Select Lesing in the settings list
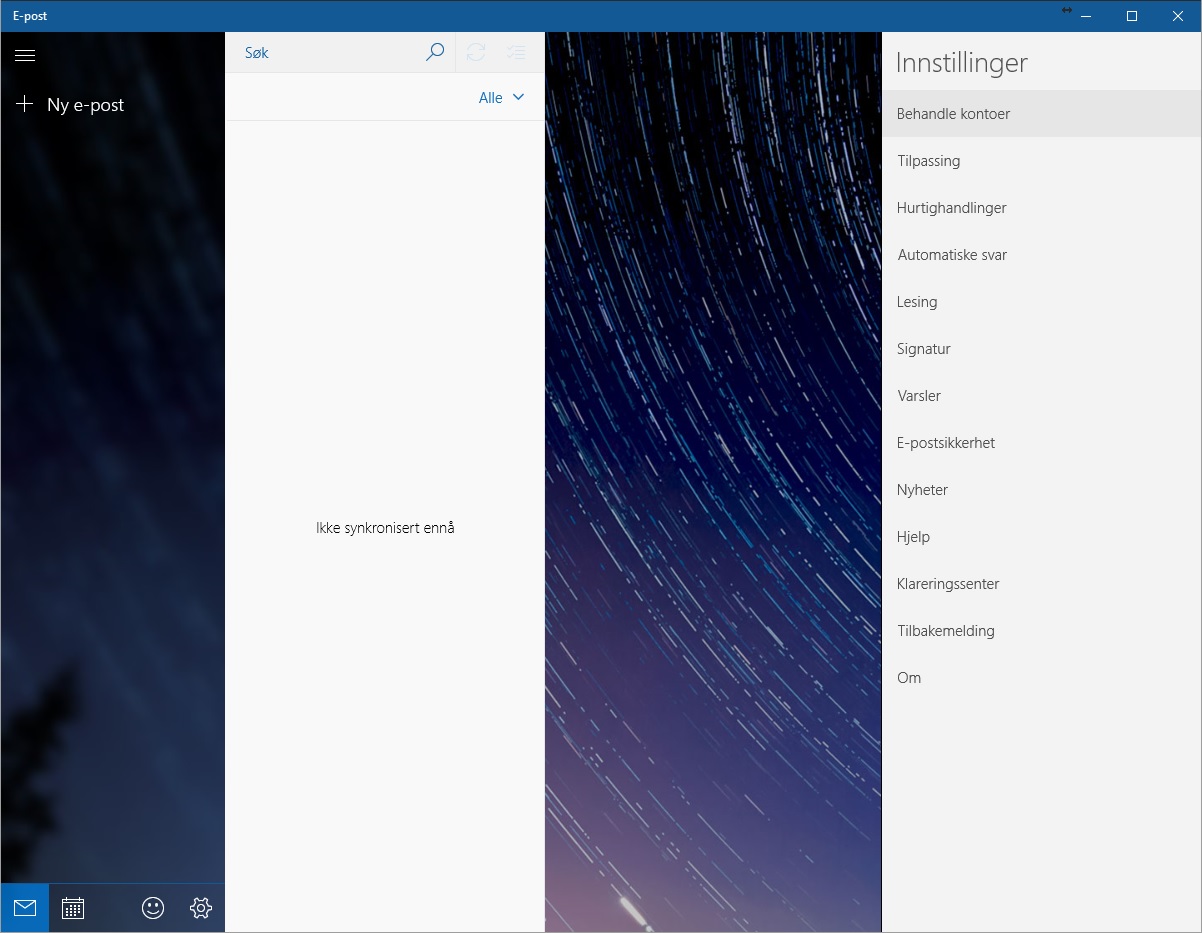Image resolution: width=1202 pixels, height=933 pixels. click(1041, 302)
